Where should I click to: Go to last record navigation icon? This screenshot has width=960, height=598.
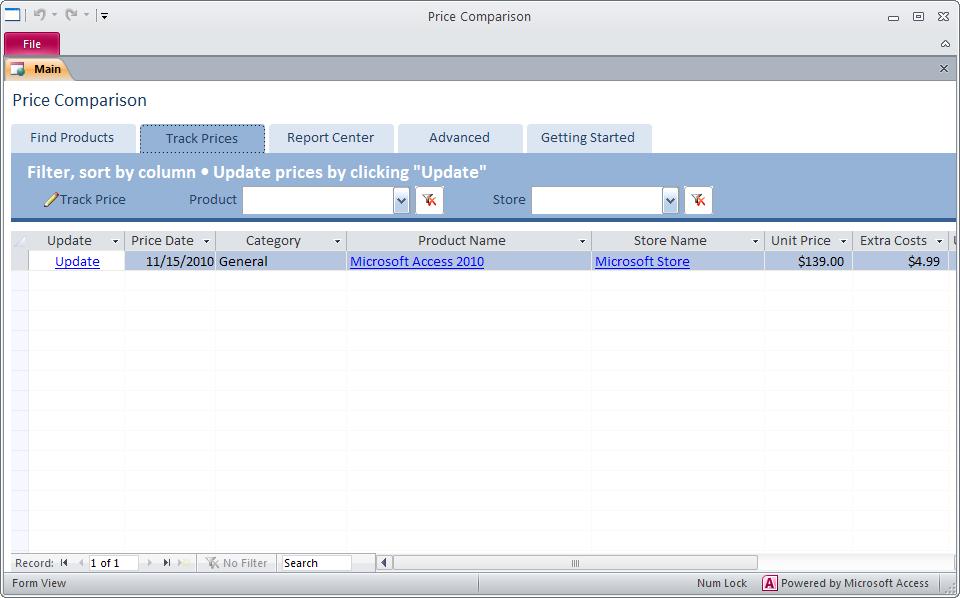(167, 563)
